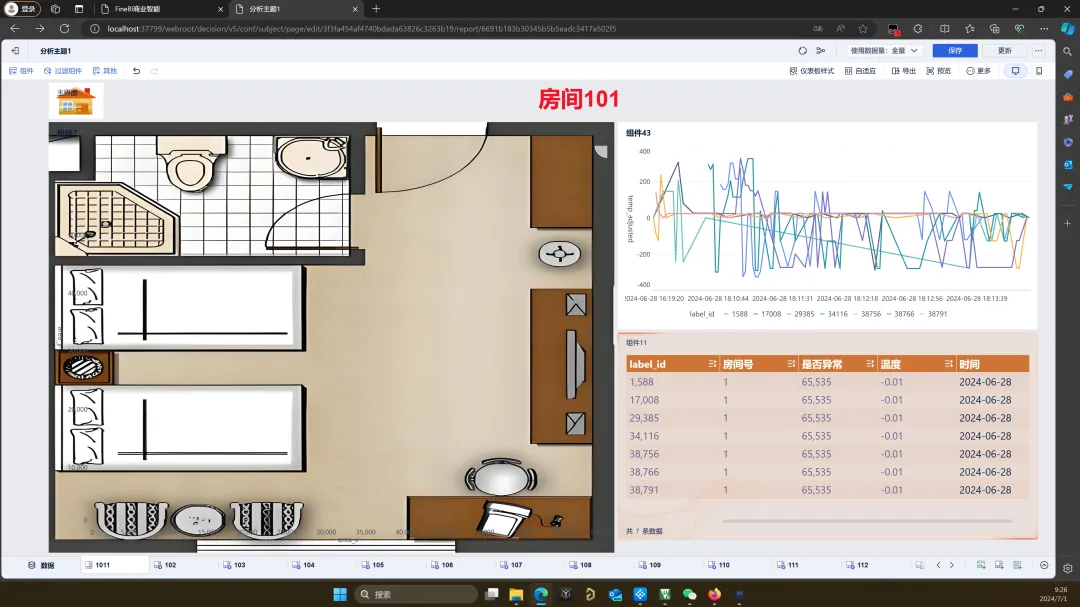This screenshot has height=607, width=1080.
Task: Select the 房间101 title component
Action: tap(578, 99)
